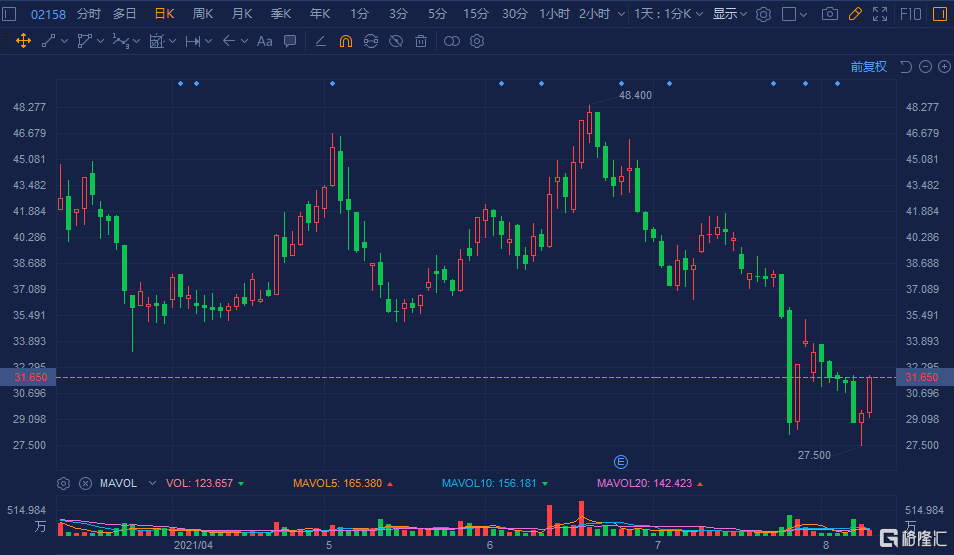This screenshot has width=954, height=555.
Task: Open the MAVOL indicator dropdown
Action: [152, 483]
